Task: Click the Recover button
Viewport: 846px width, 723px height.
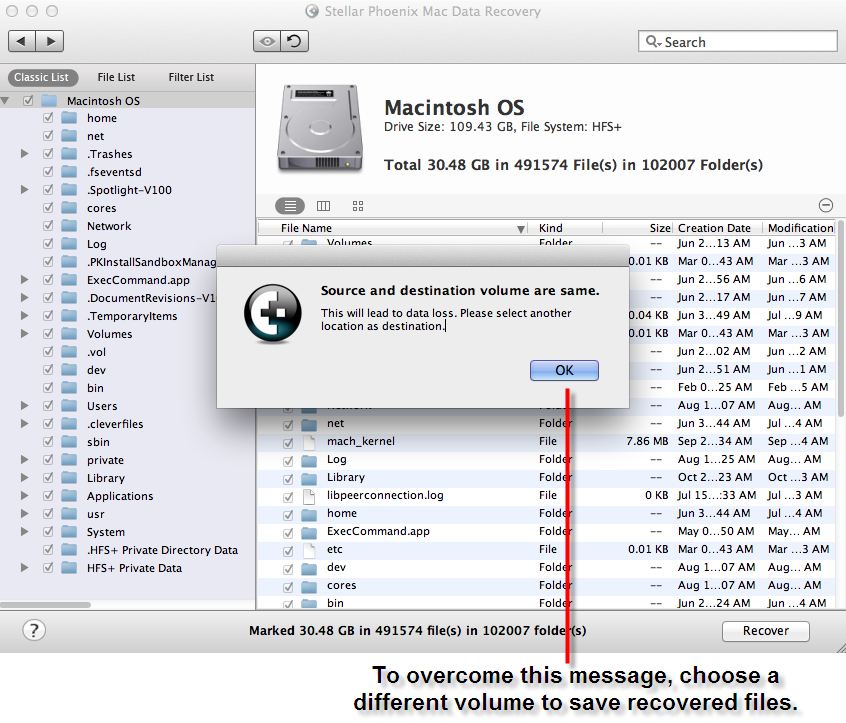Action: tap(765, 631)
